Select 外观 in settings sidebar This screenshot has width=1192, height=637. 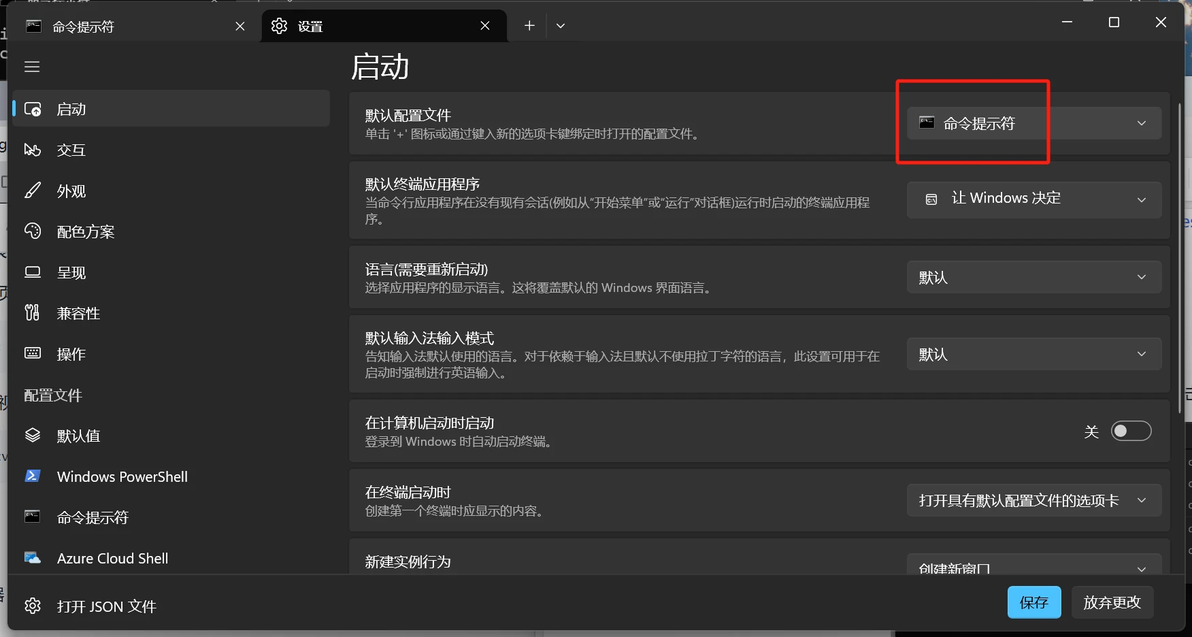(x=172, y=191)
